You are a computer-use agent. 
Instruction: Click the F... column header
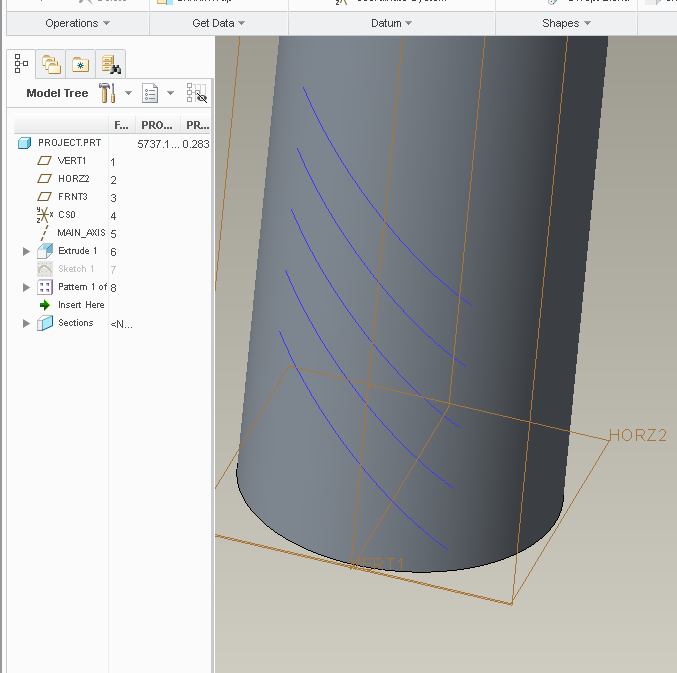coord(121,125)
